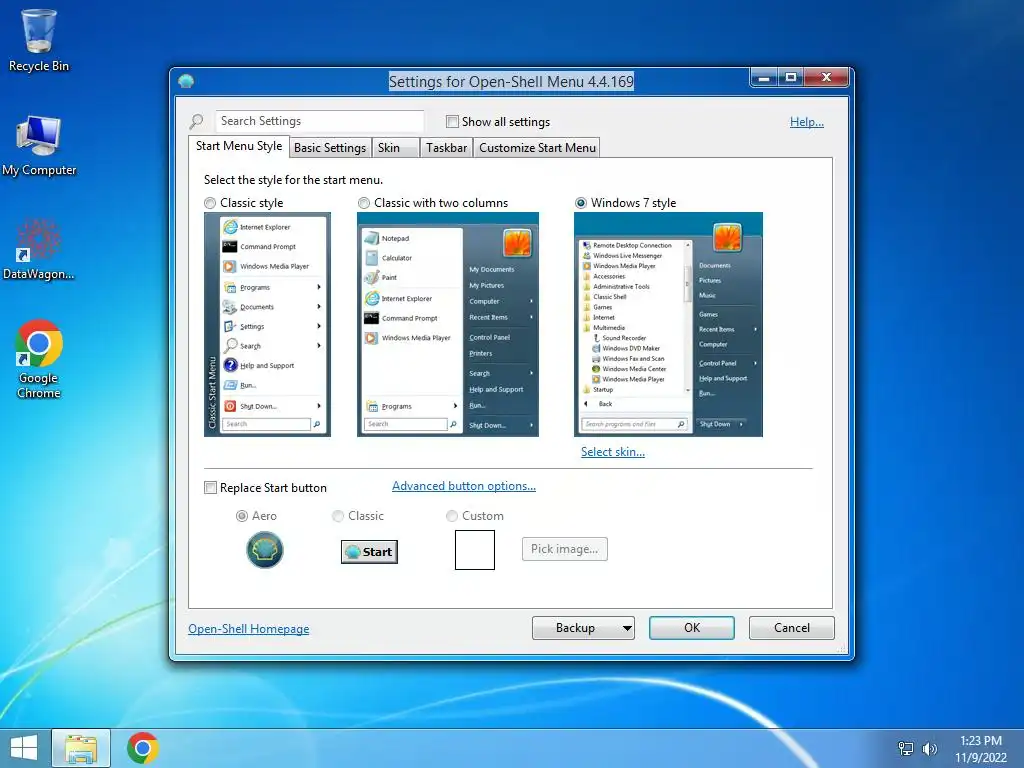Open the Help link

pos(807,121)
